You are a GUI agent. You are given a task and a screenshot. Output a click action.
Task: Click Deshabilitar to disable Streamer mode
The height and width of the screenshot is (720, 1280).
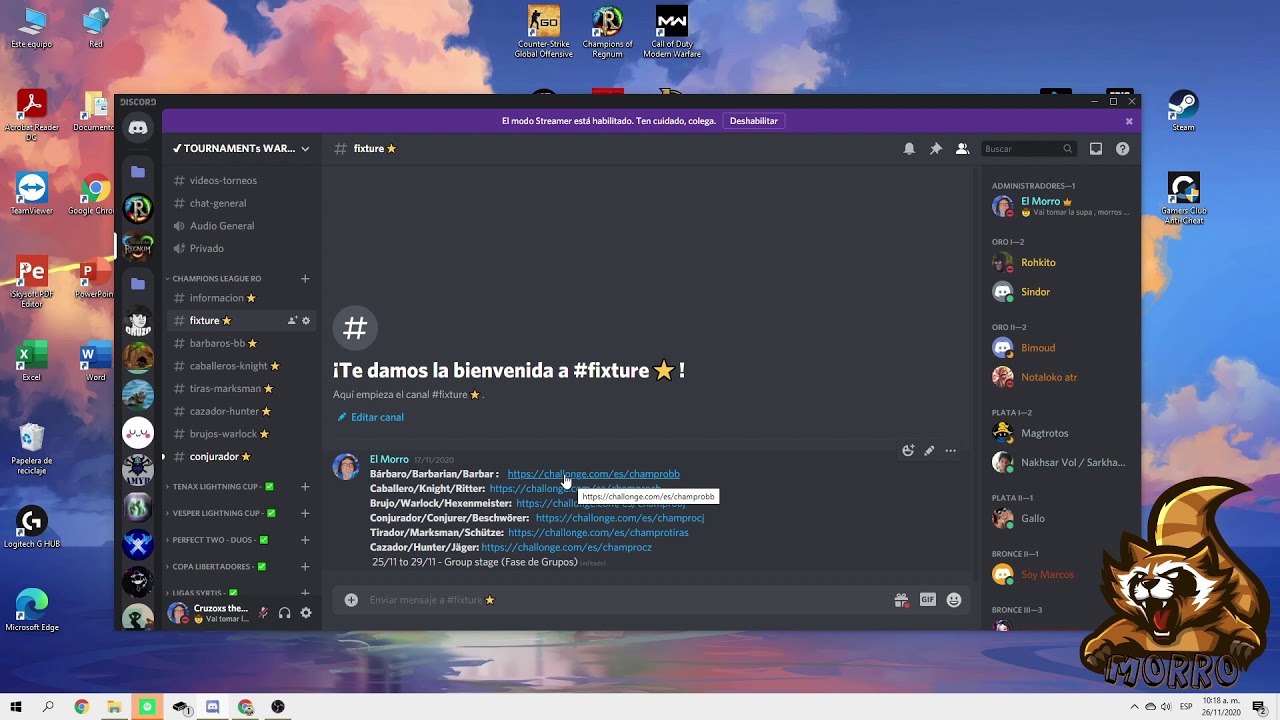click(753, 121)
